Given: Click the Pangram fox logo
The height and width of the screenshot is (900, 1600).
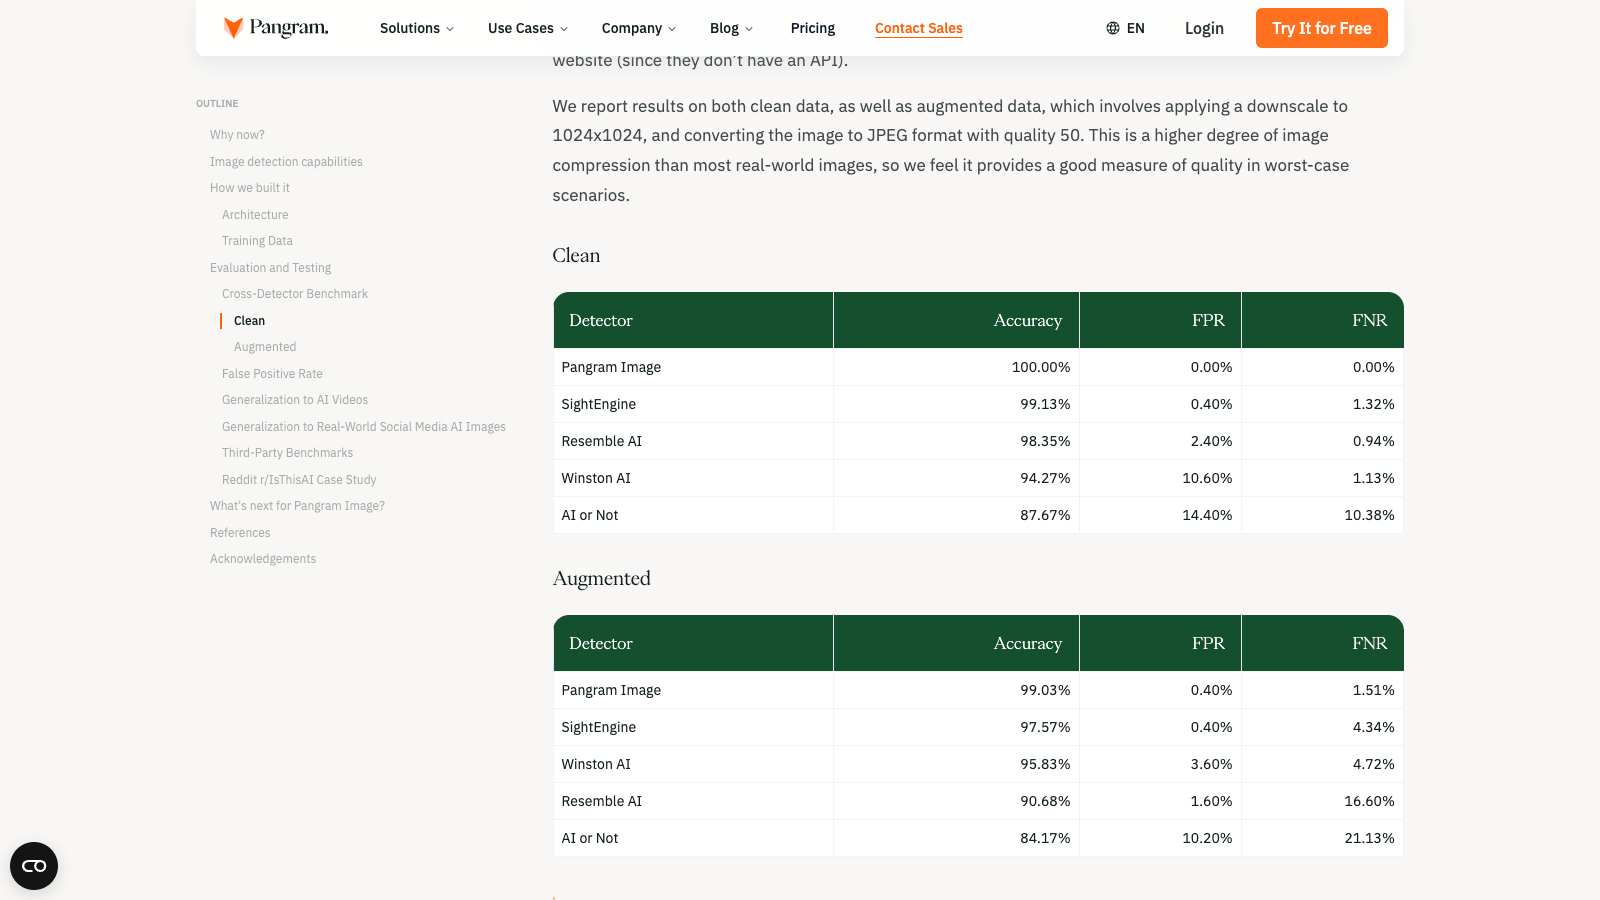Looking at the screenshot, I should [x=276, y=28].
